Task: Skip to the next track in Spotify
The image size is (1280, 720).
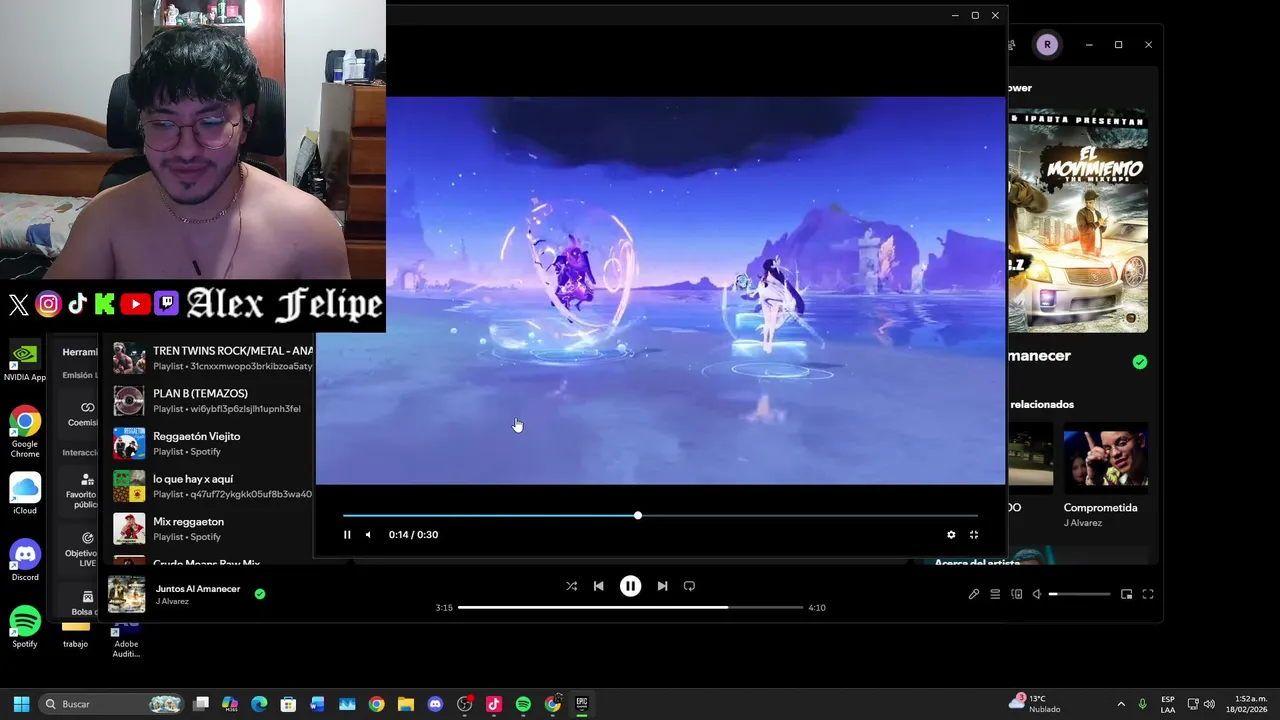Action: [662, 586]
